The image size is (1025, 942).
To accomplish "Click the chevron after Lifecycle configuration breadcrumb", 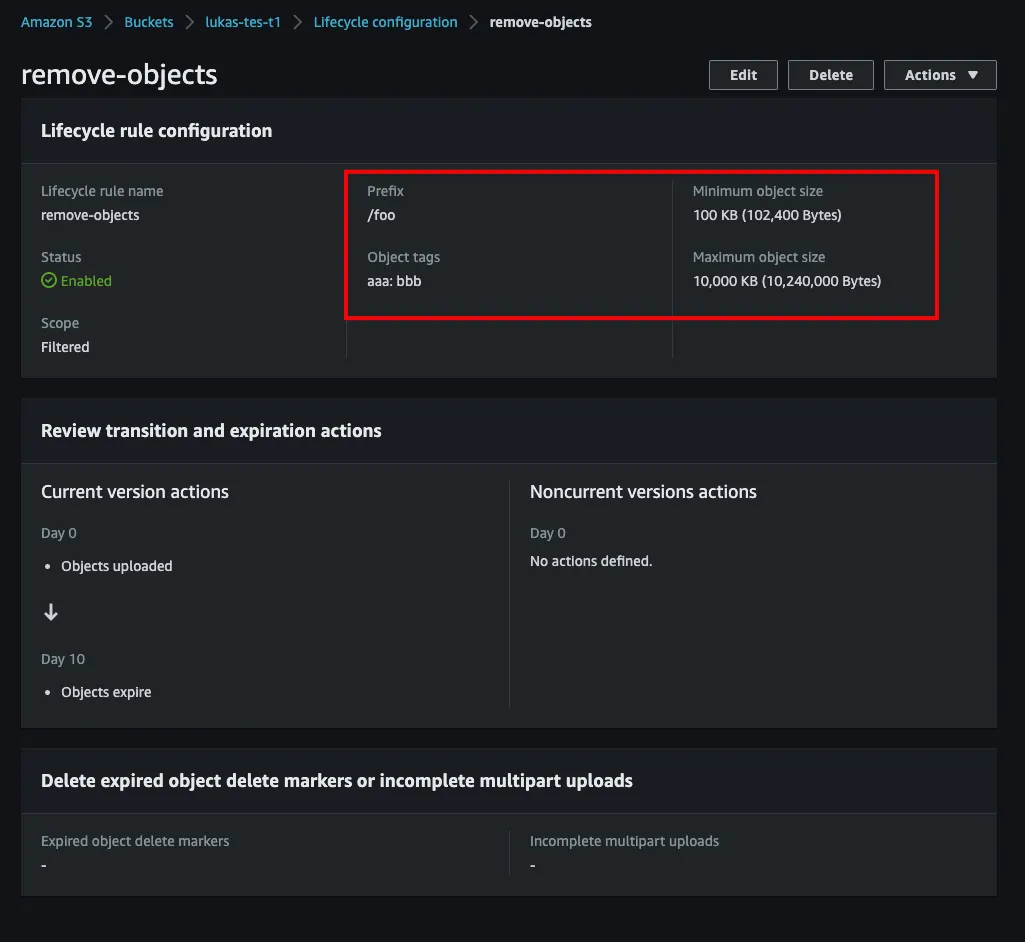I will tap(474, 22).
